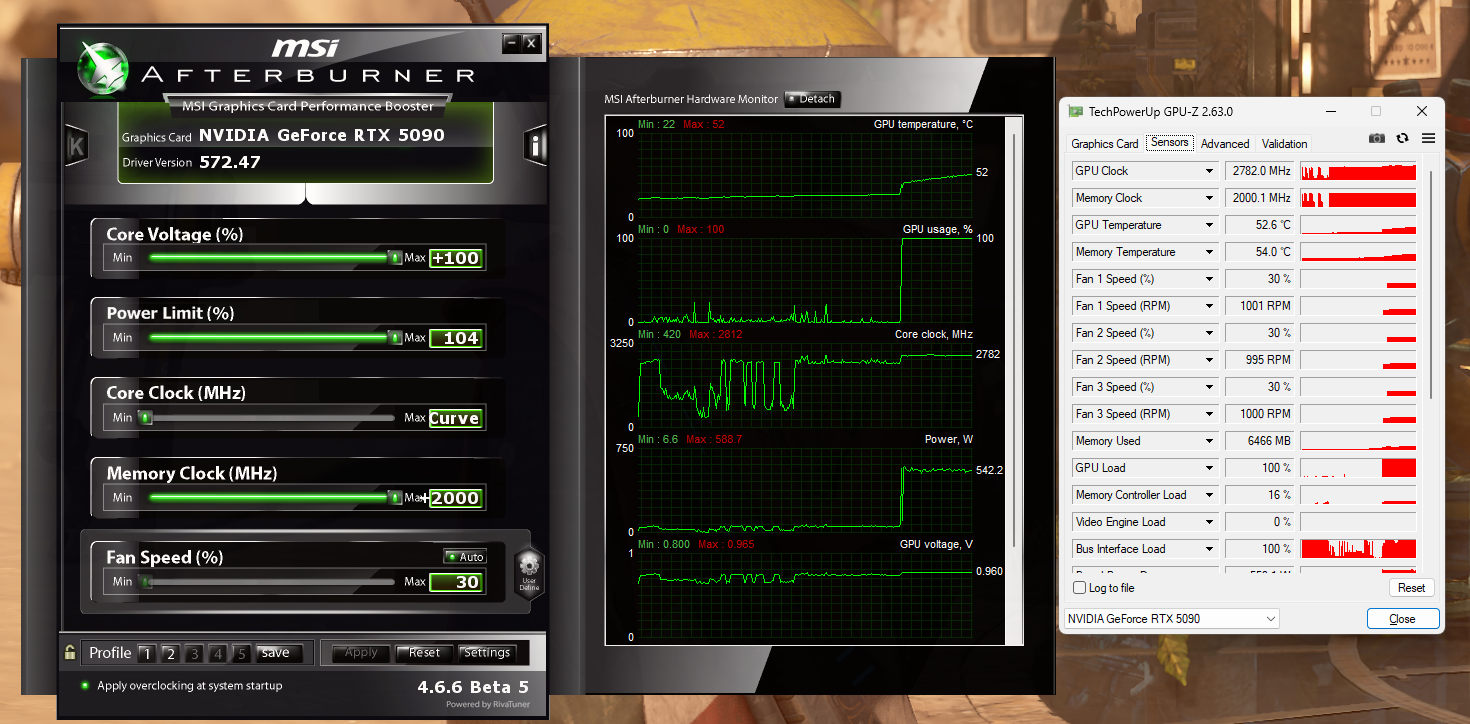Click the GPU-Z Close button
This screenshot has height=724, width=1470.
pos(1402,619)
